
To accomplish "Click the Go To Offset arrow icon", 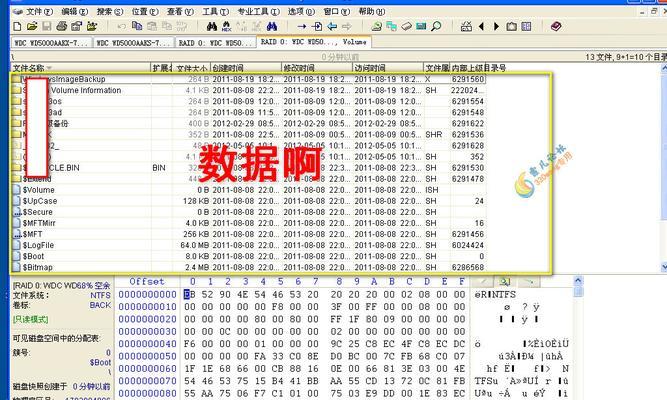I will pos(302,26).
